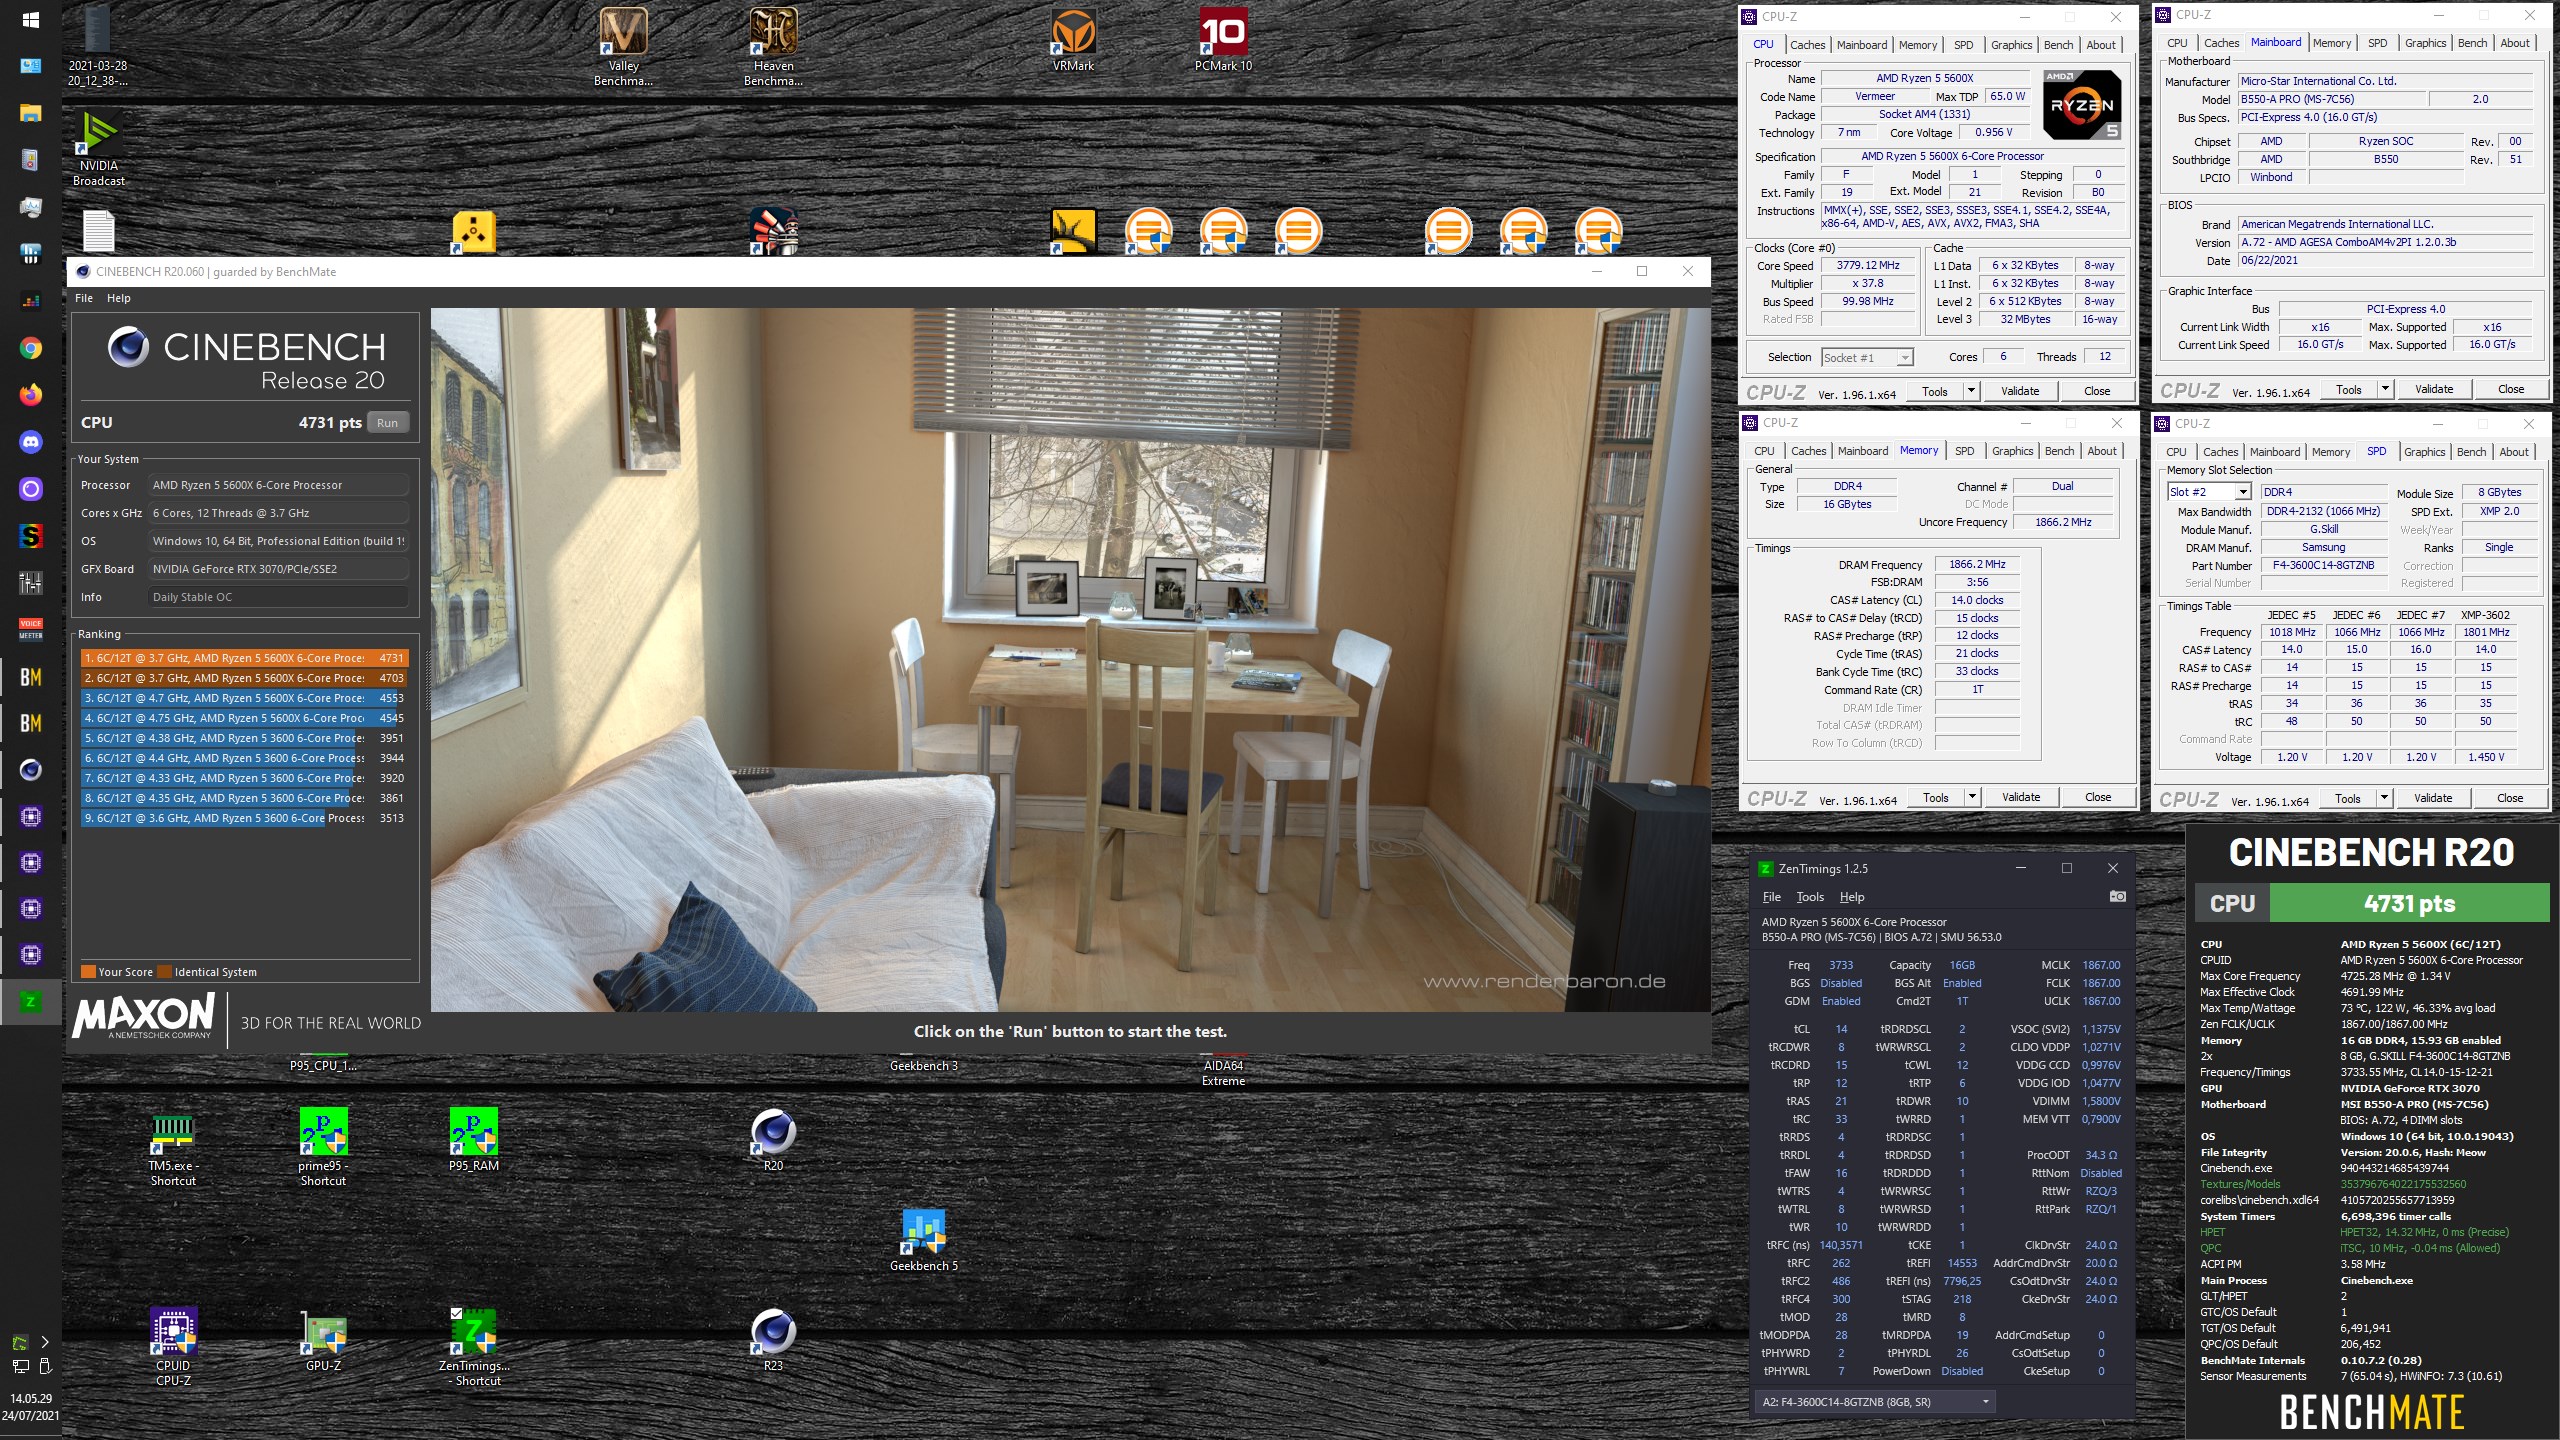Select the rank 1 Ryzen 5600X 4731 row

pyautogui.click(x=245, y=658)
